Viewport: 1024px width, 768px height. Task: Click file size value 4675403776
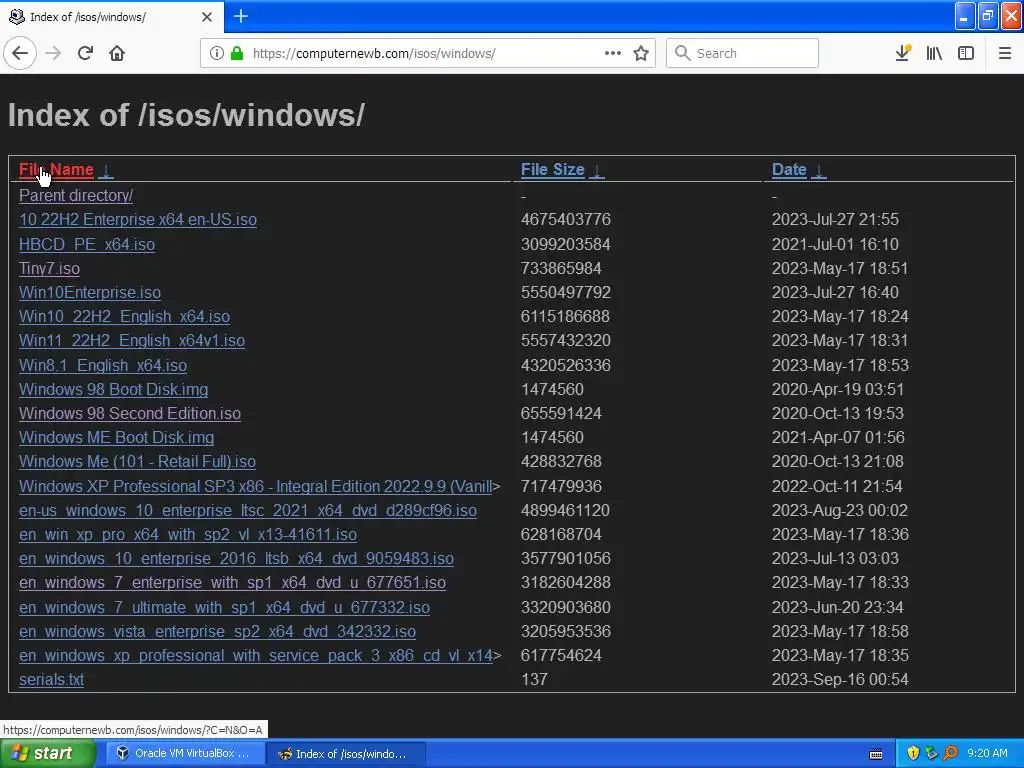(566, 219)
